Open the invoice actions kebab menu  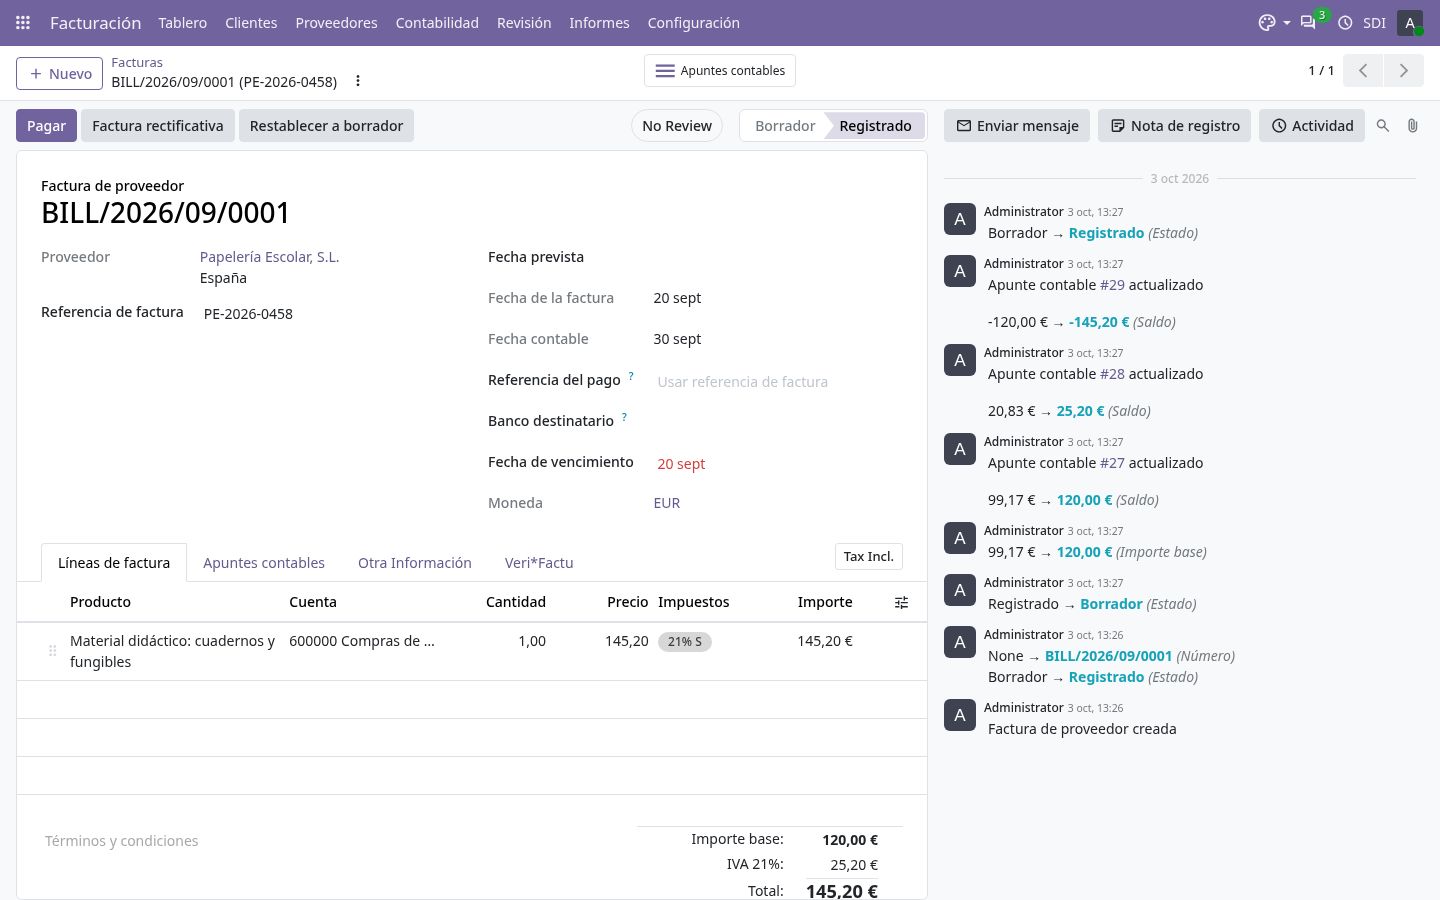pos(357,81)
